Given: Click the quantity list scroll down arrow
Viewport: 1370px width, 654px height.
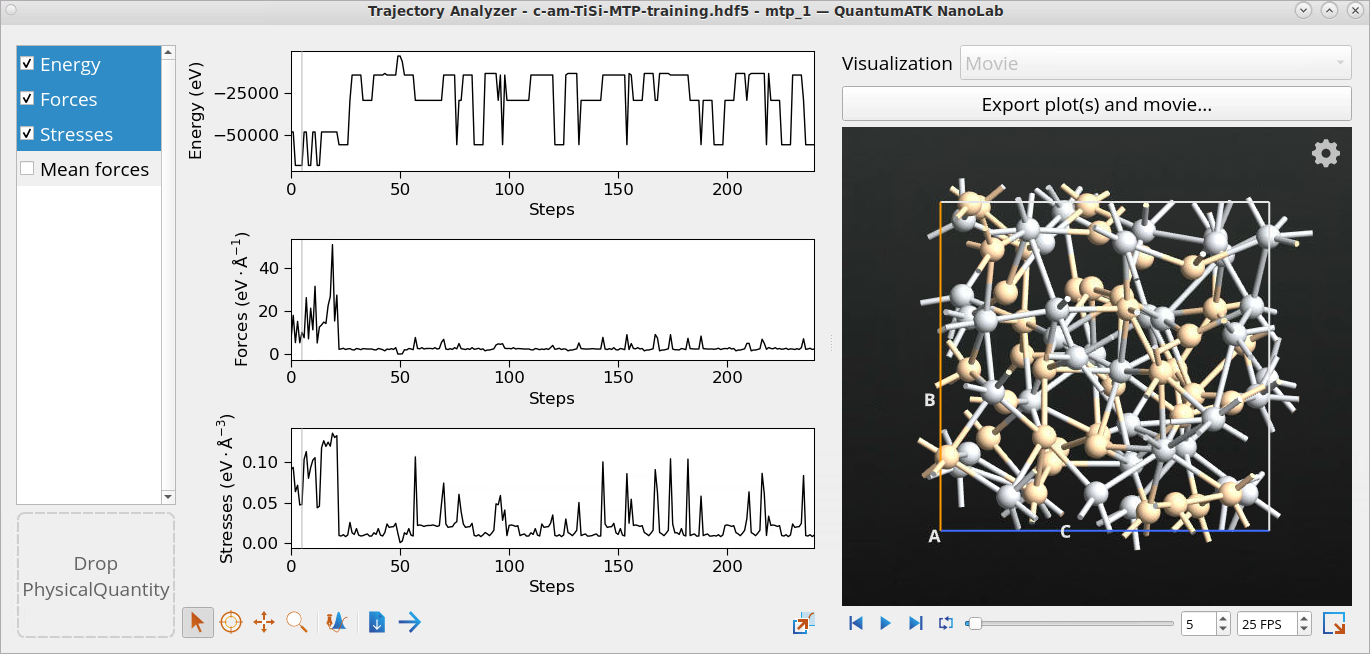Looking at the screenshot, I should [168, 497].
